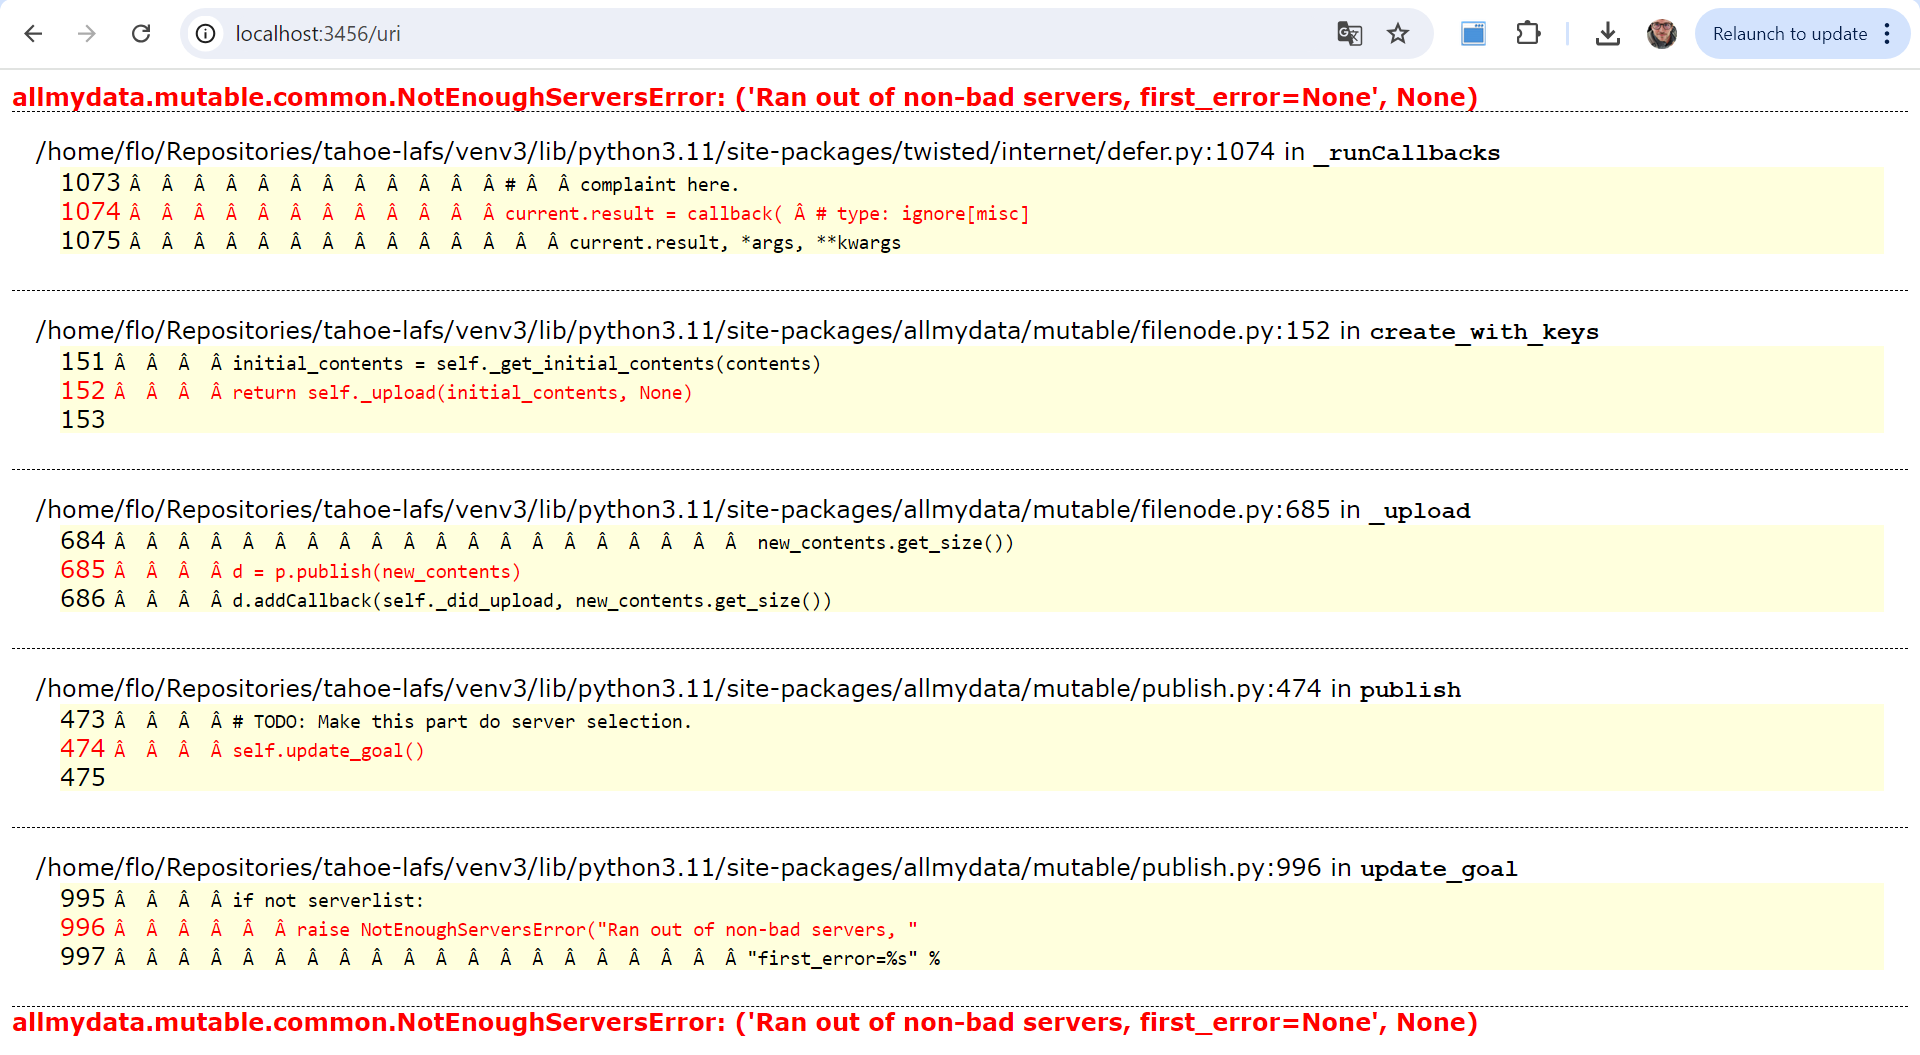This screenshot has width=1920, height=1055.
Task: Go forward to the next page
Action: 87,34
